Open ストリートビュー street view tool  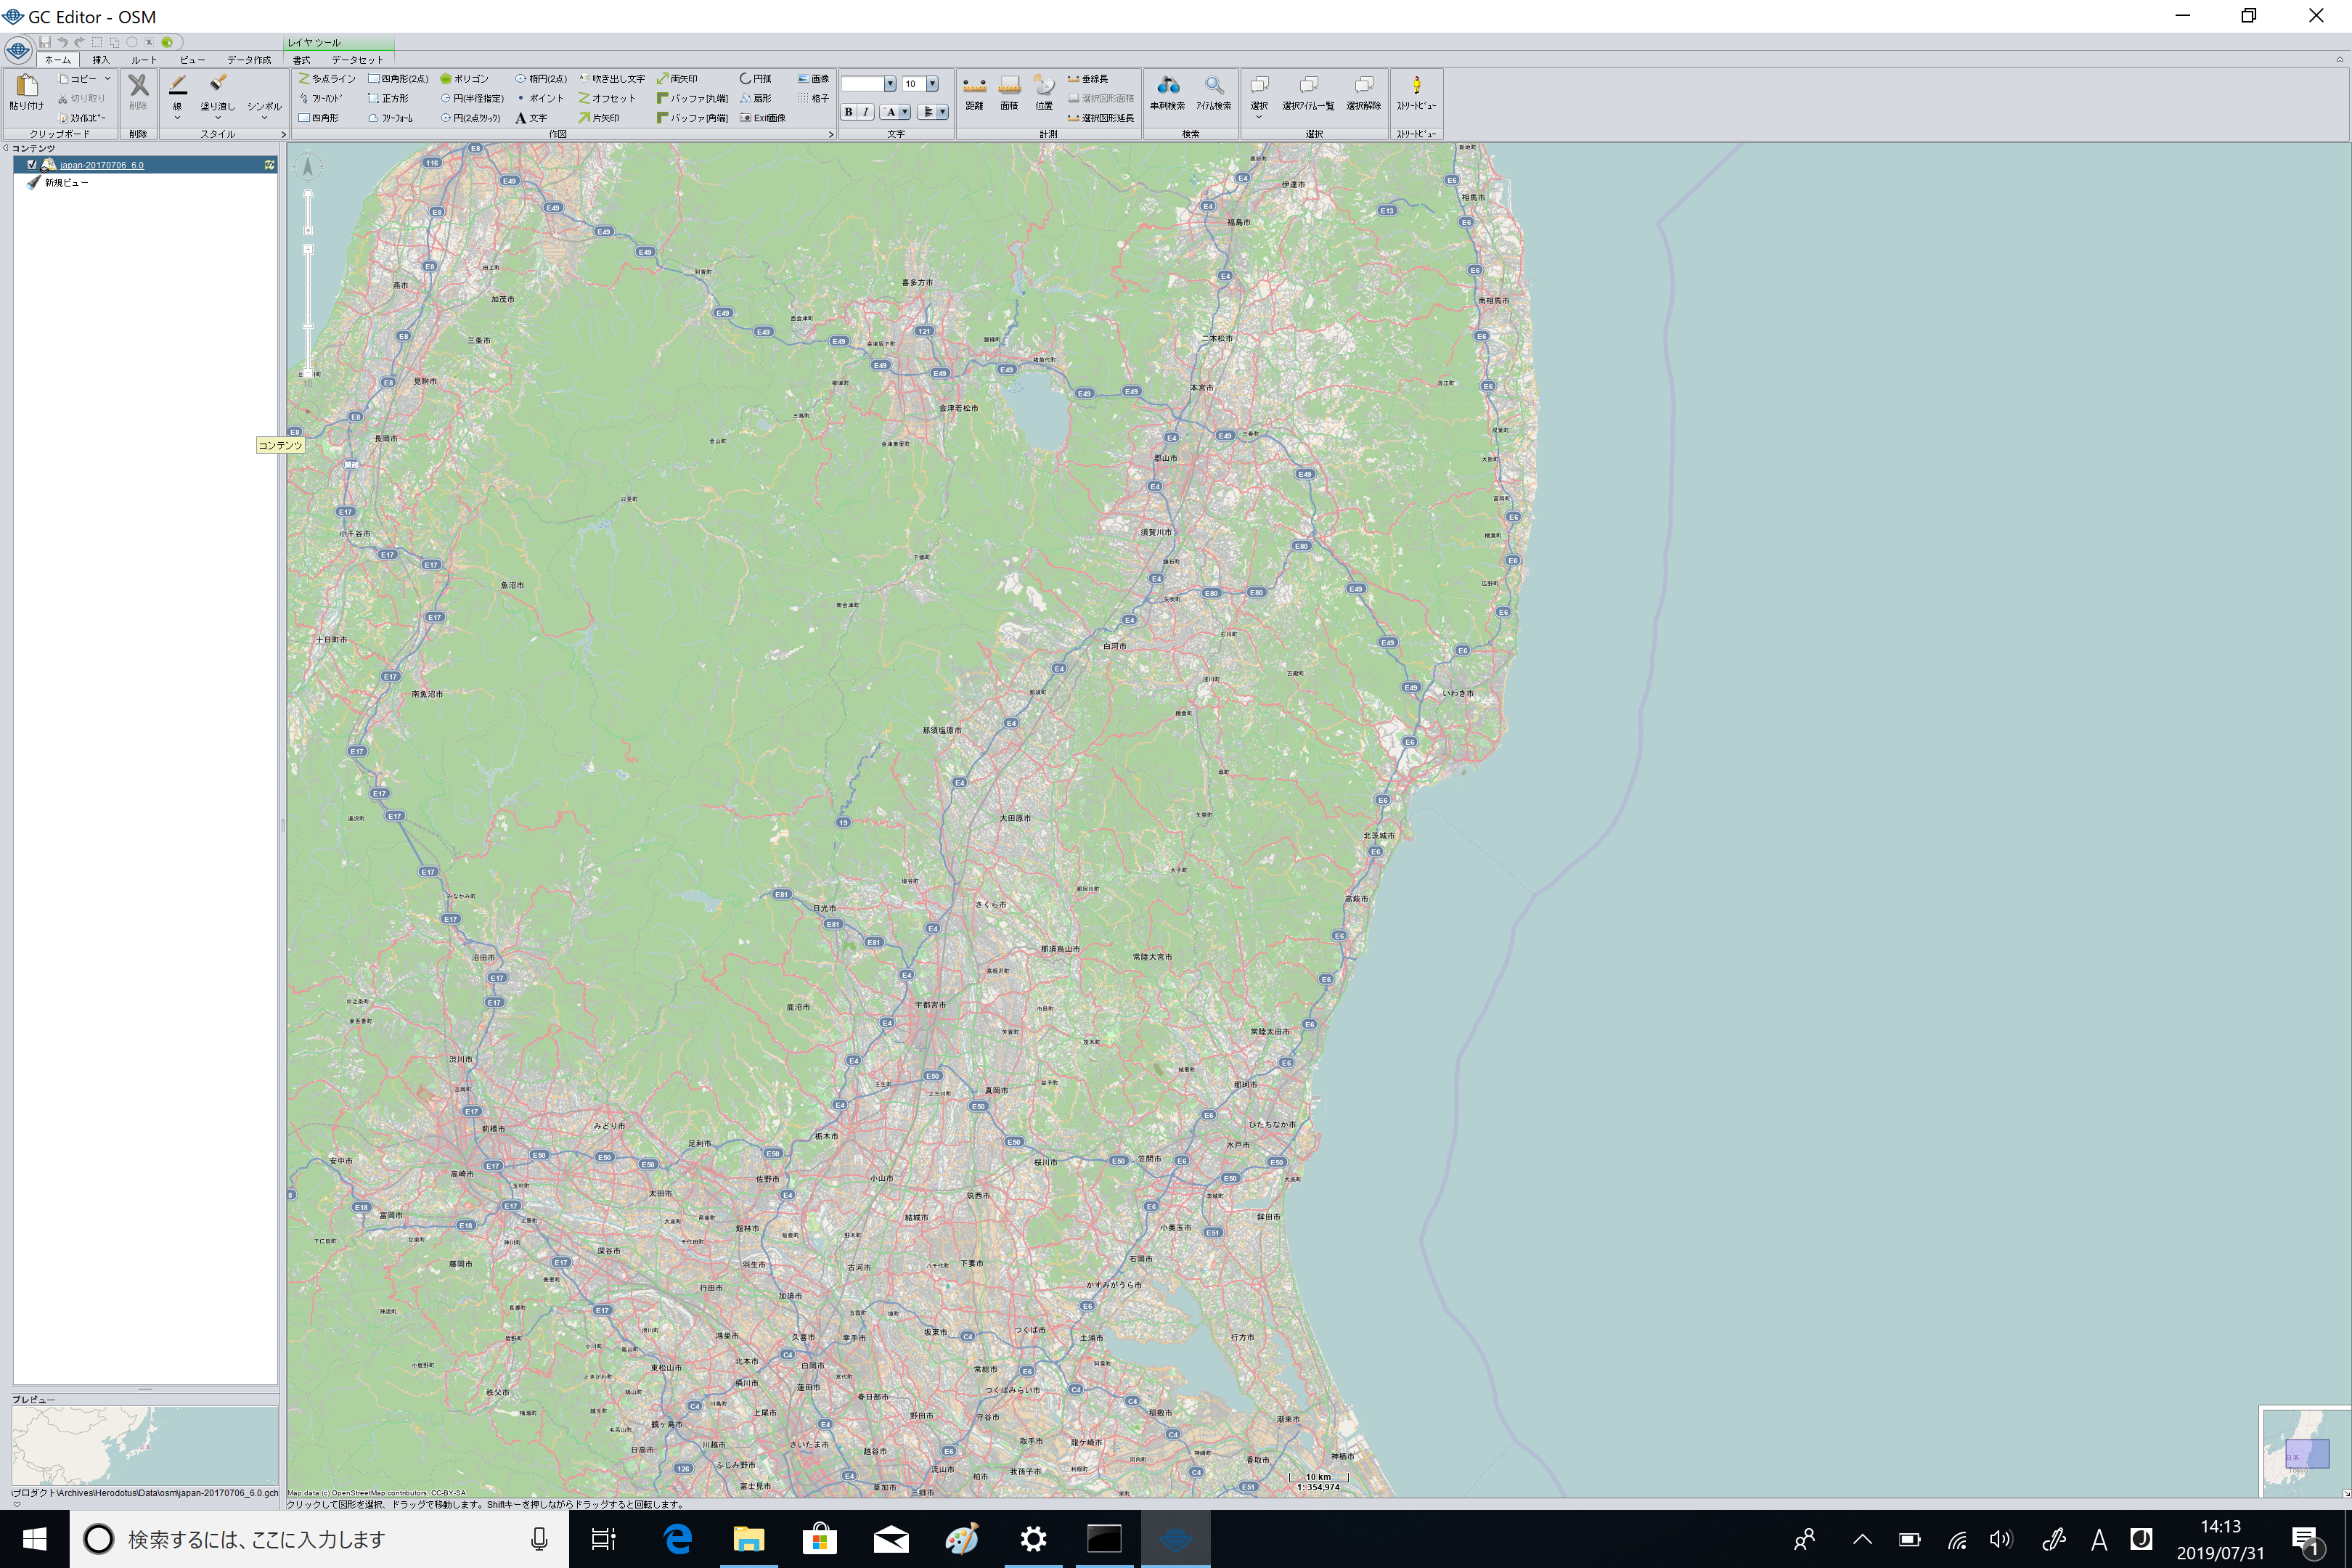click(x=1416, y=90)
